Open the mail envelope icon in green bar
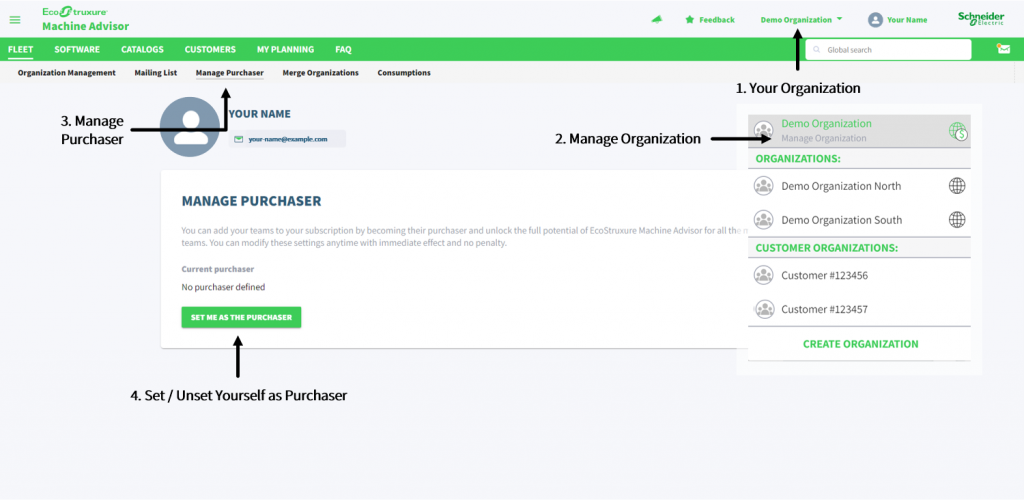This screenshot has height=500, width=1024. [x=1003, y=49]
